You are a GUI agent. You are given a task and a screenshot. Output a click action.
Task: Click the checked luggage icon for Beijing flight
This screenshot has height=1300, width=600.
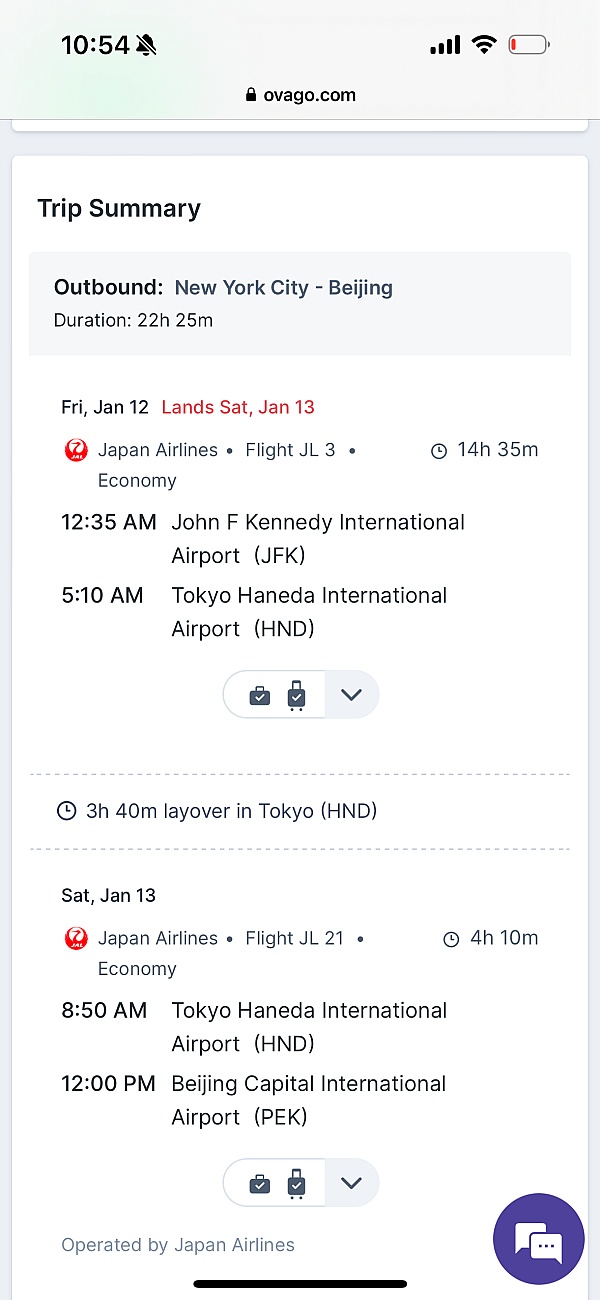pos(296,1183)
